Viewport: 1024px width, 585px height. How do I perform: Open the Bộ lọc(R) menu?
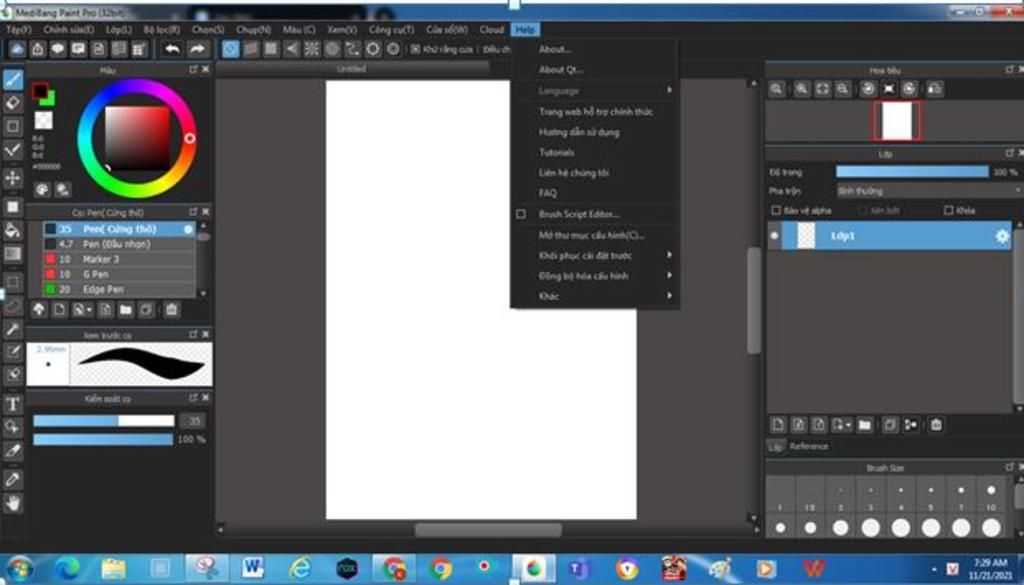[x=161, y=30]
